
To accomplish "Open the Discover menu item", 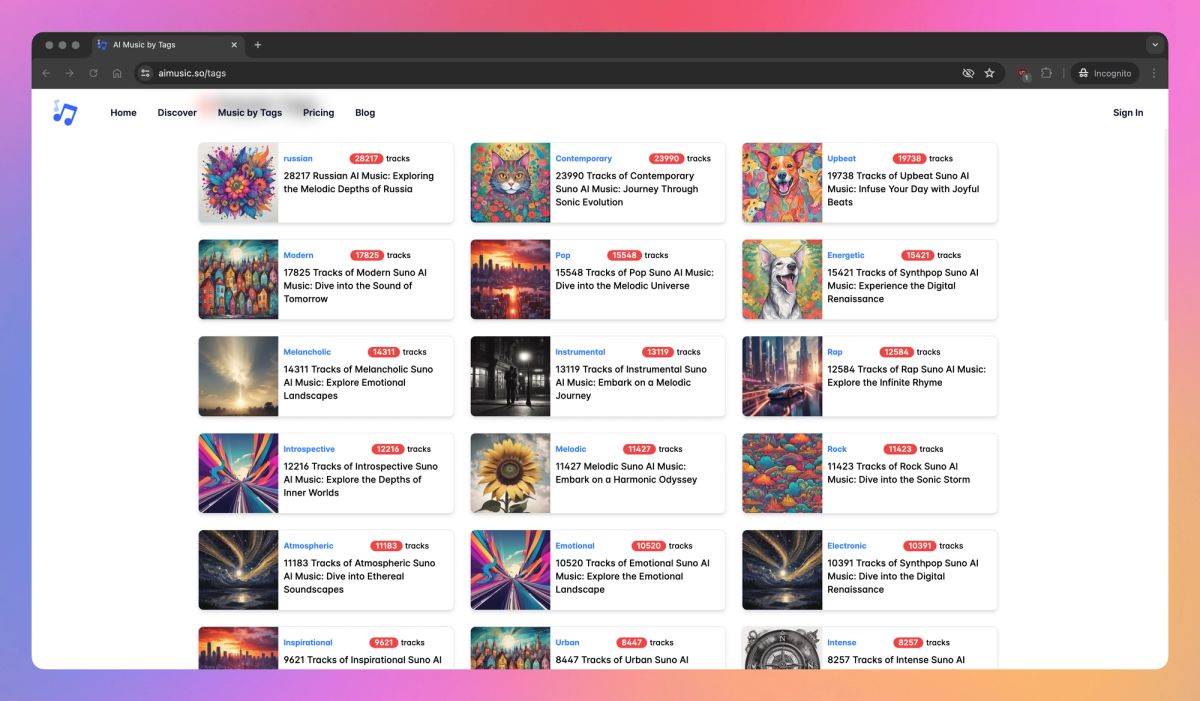I will coord(177,112).
